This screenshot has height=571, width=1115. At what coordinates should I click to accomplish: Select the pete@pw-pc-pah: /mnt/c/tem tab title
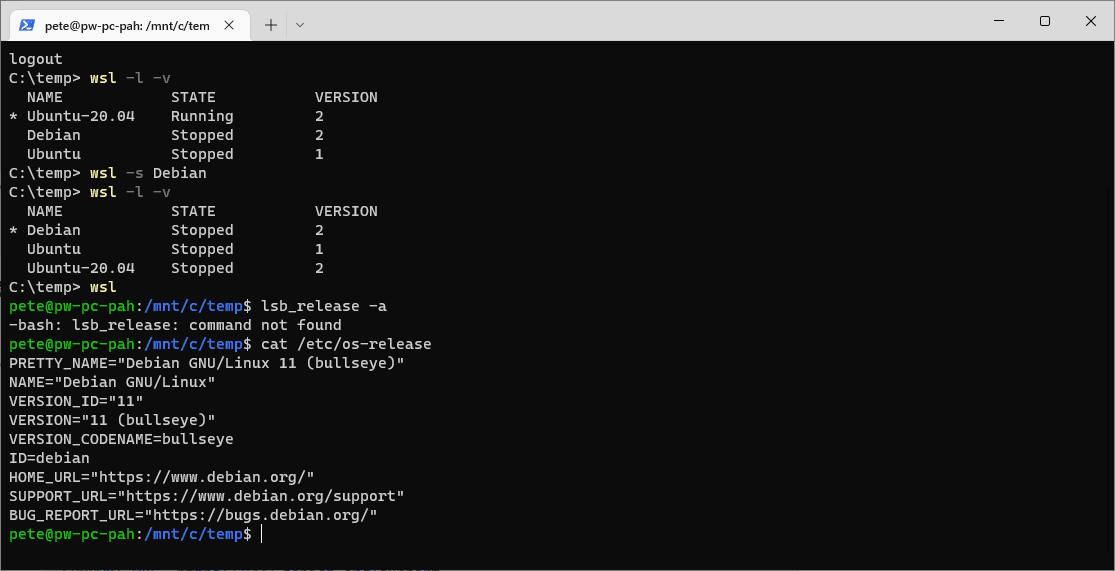[x=127, y=26]
